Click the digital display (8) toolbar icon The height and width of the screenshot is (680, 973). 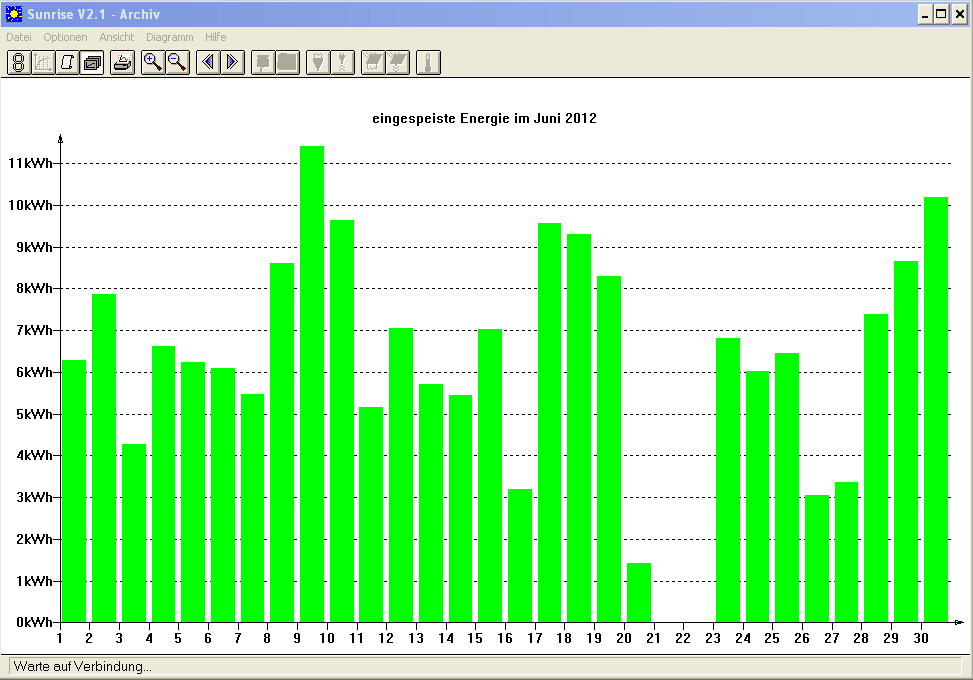[19, 62]
